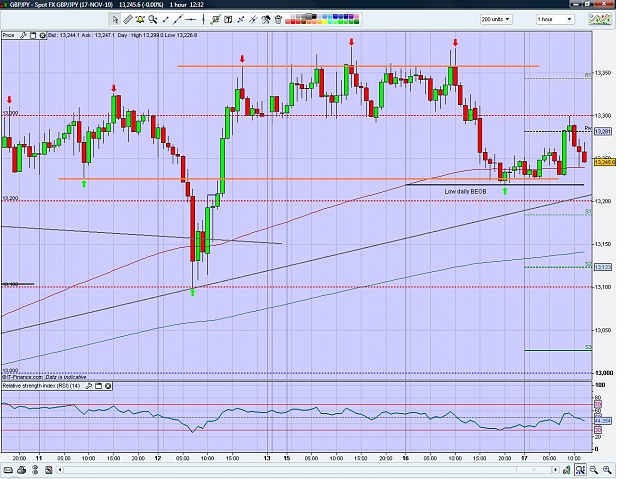625x479 pixels.
Task: Open the 200 units dropdown
Action: pos(496,19)
